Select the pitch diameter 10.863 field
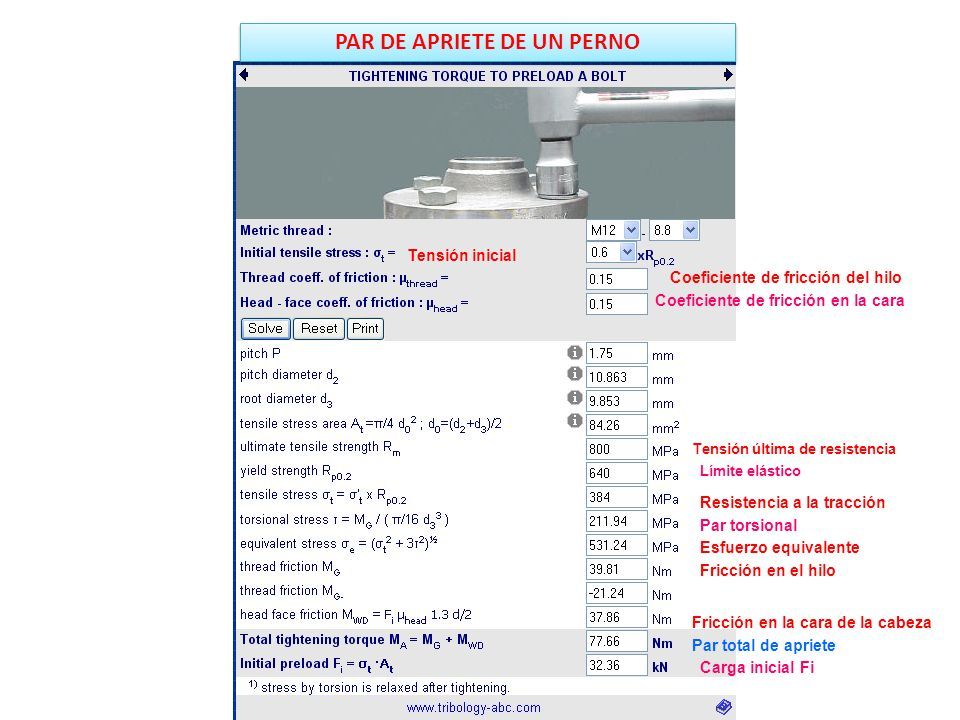The image size is (960, 720). (x=617, y=377)
